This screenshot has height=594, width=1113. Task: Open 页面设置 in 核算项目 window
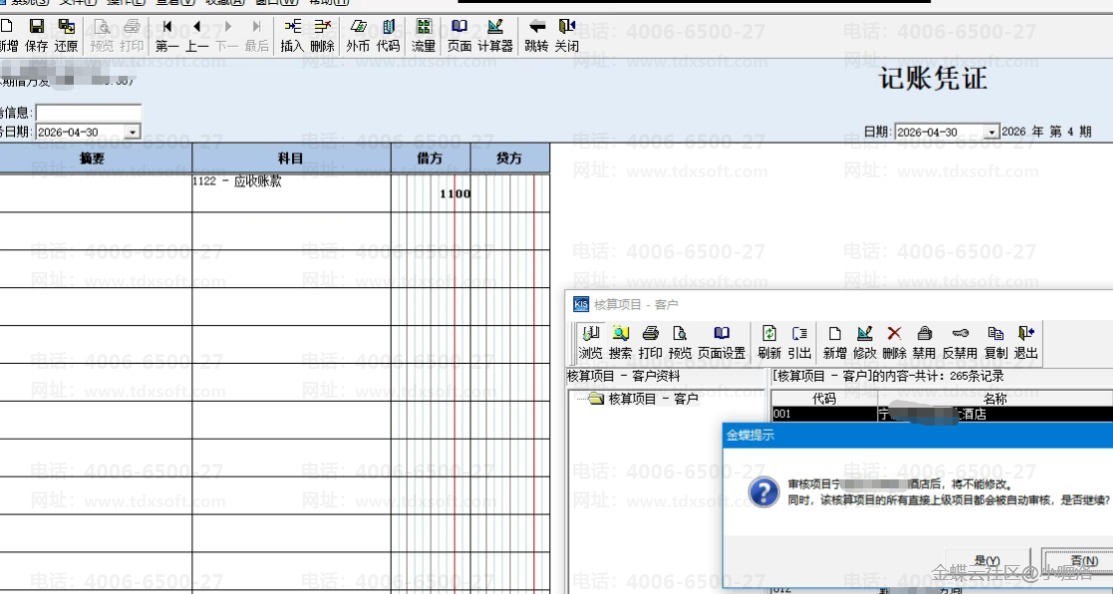click(721, 342)
